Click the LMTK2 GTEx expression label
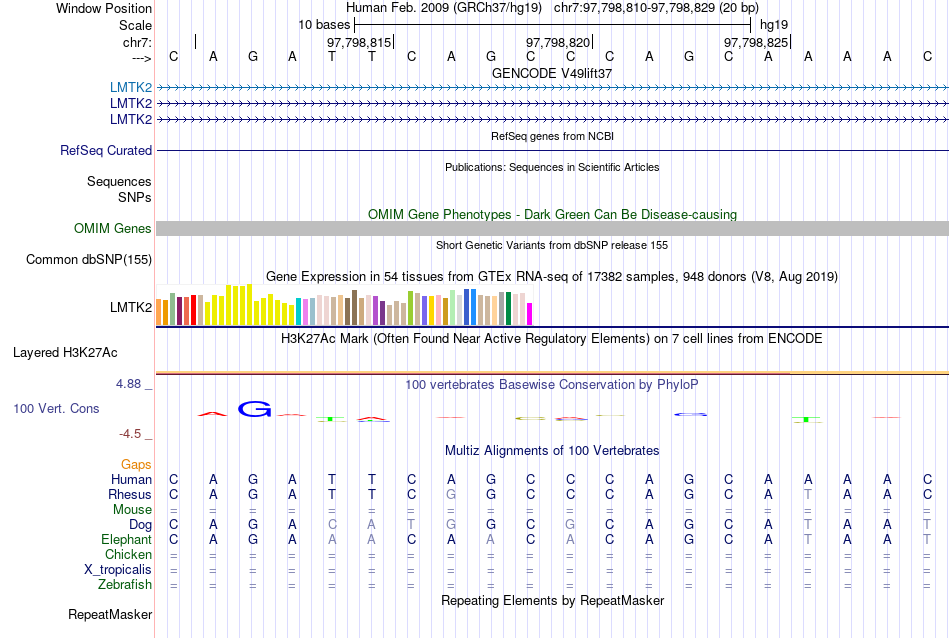 [131, 307]
